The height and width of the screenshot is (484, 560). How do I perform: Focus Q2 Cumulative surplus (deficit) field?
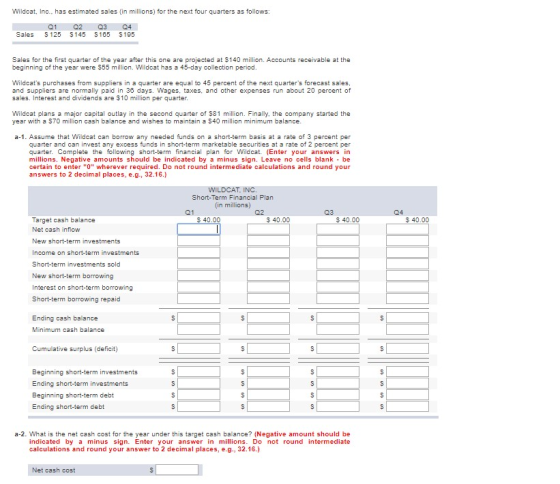pos(268,348)
